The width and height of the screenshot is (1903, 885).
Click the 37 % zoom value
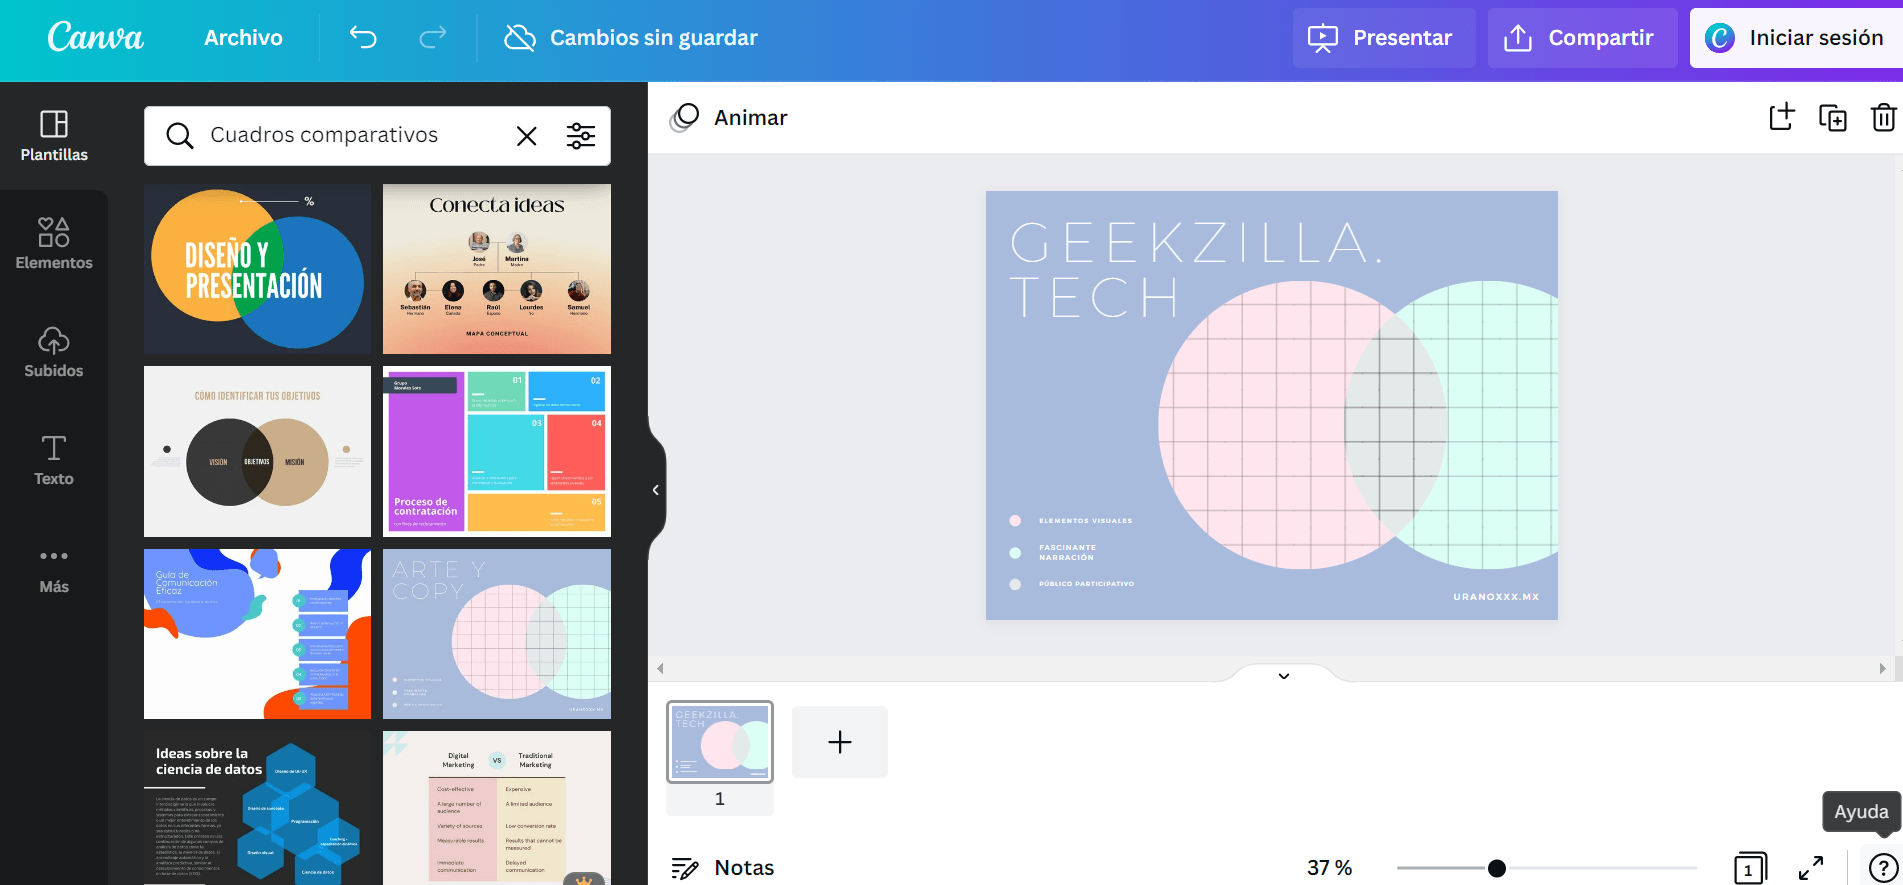point(1329,868)
